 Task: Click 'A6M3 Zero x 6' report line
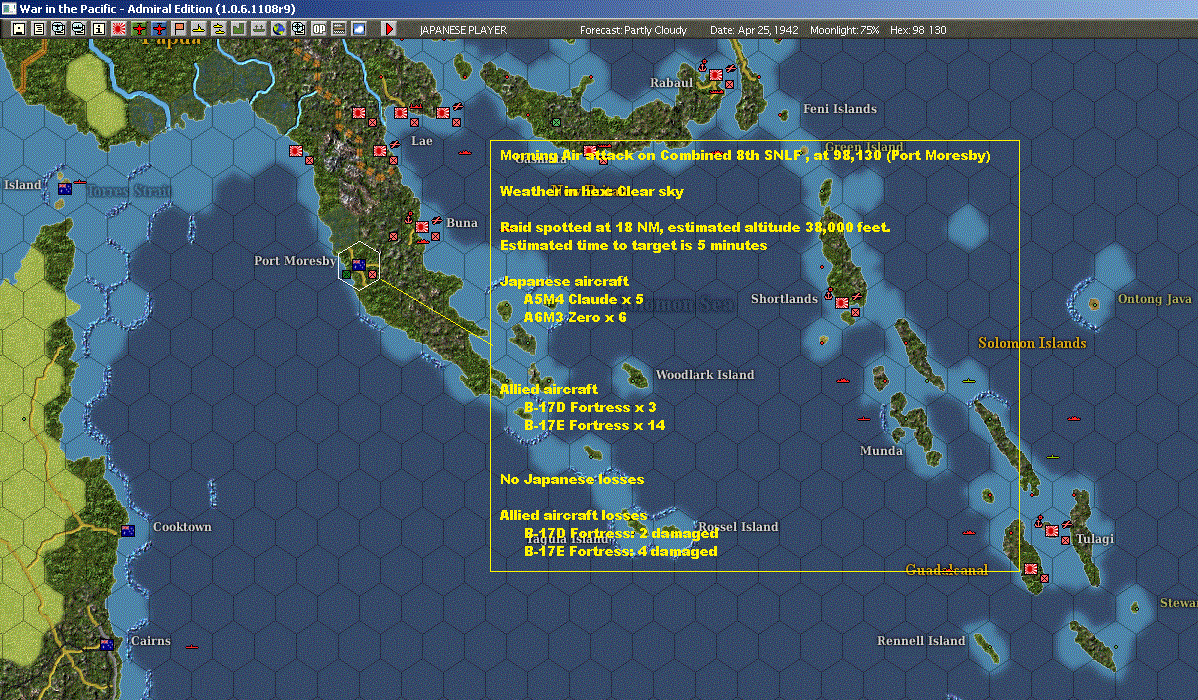point(575,317)
